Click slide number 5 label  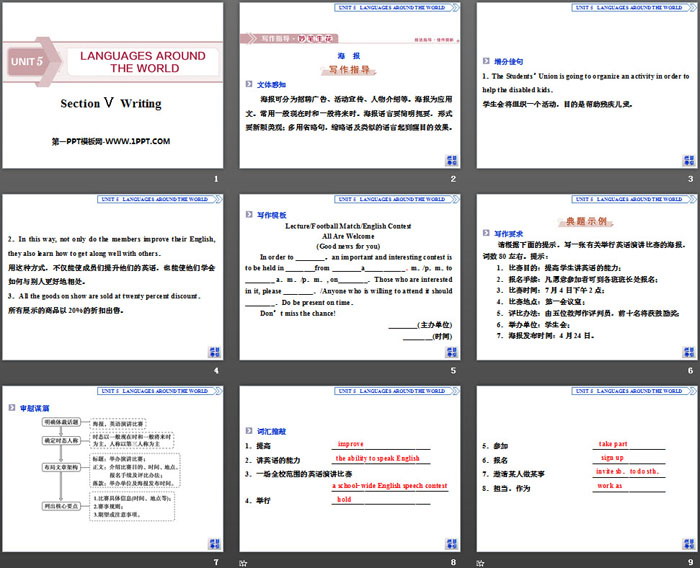click(x=453, y=371)
